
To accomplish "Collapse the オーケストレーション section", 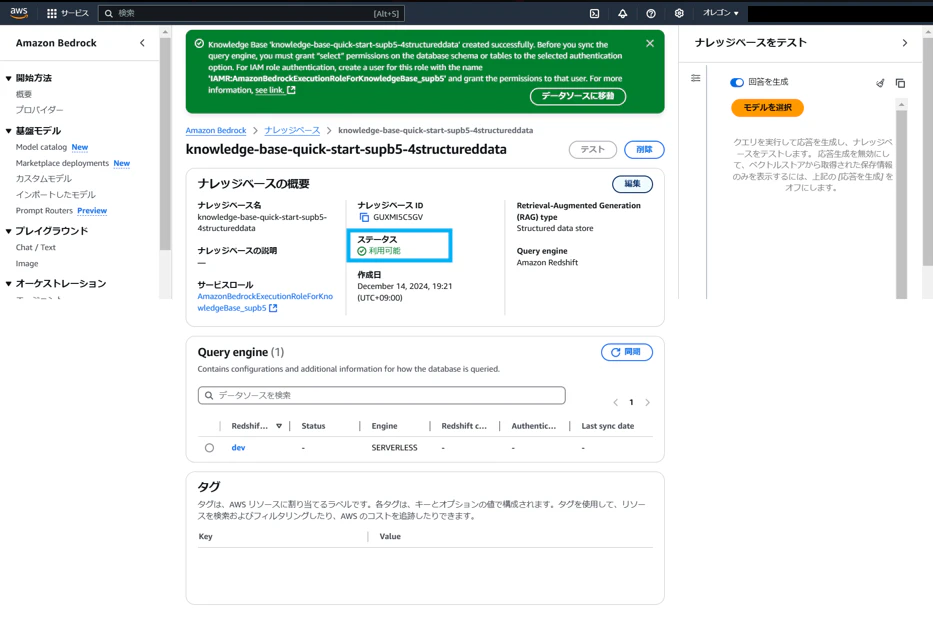I will 8,284.
